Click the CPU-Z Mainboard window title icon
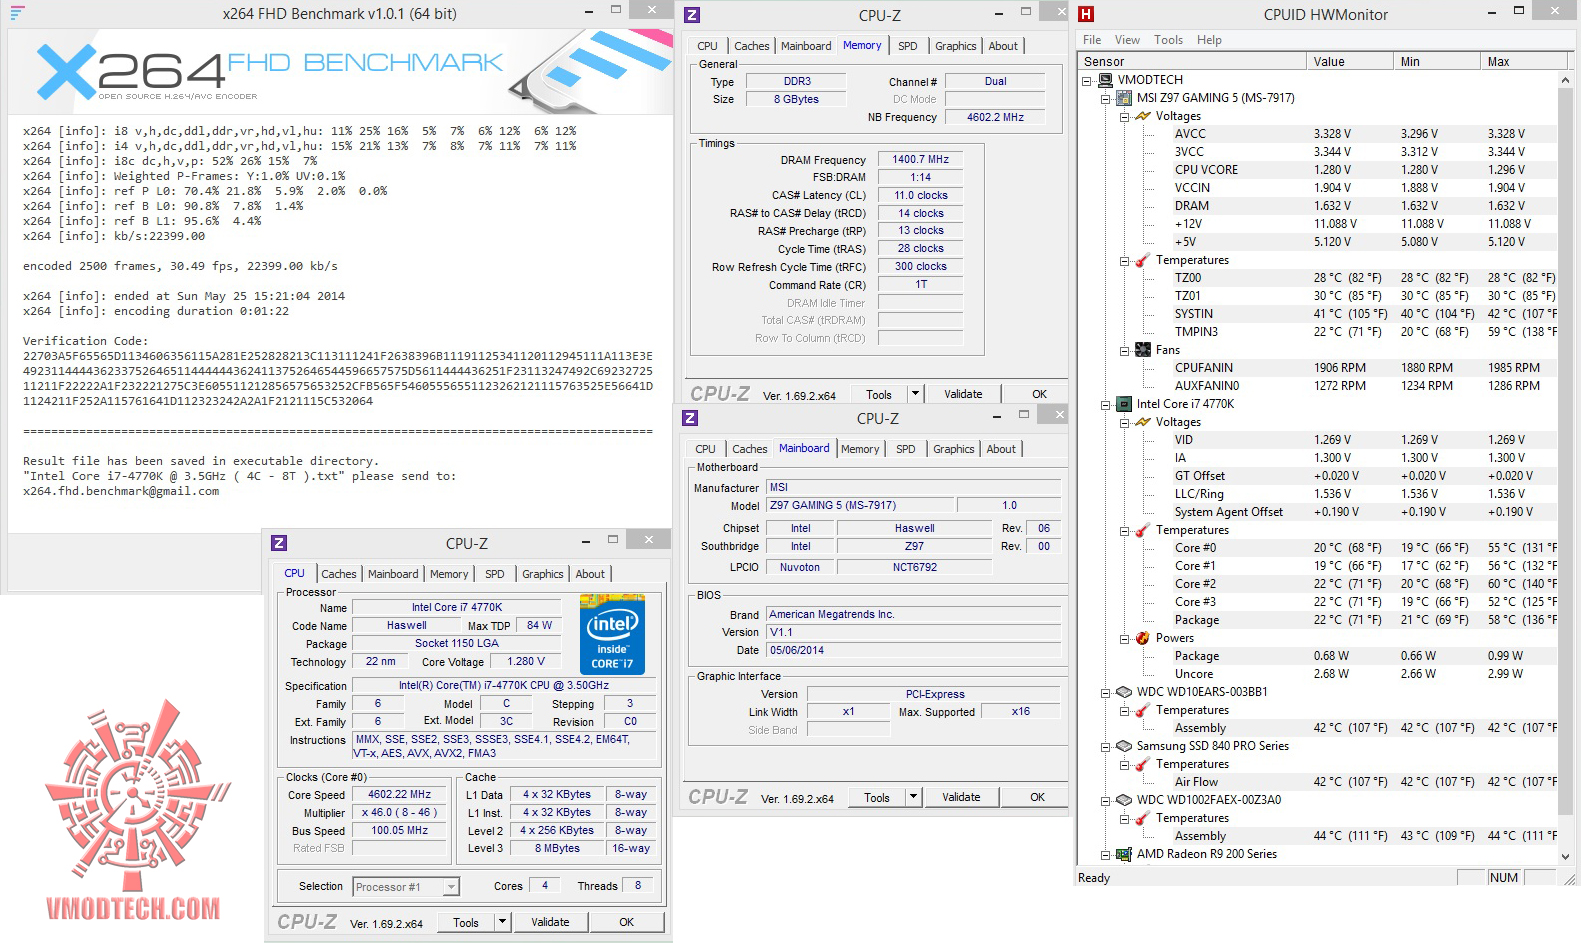This screenshot has height=943, width=1581. click(690, 418)
